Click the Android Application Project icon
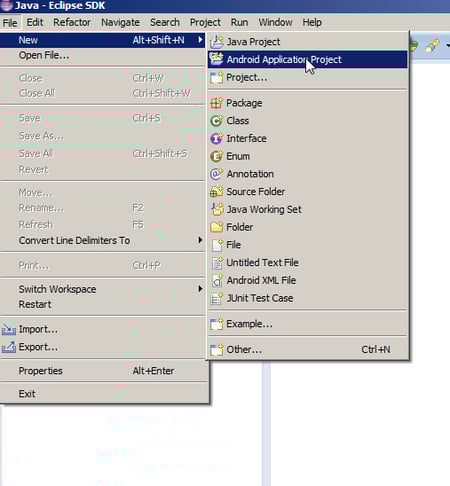 pos(217,59)
